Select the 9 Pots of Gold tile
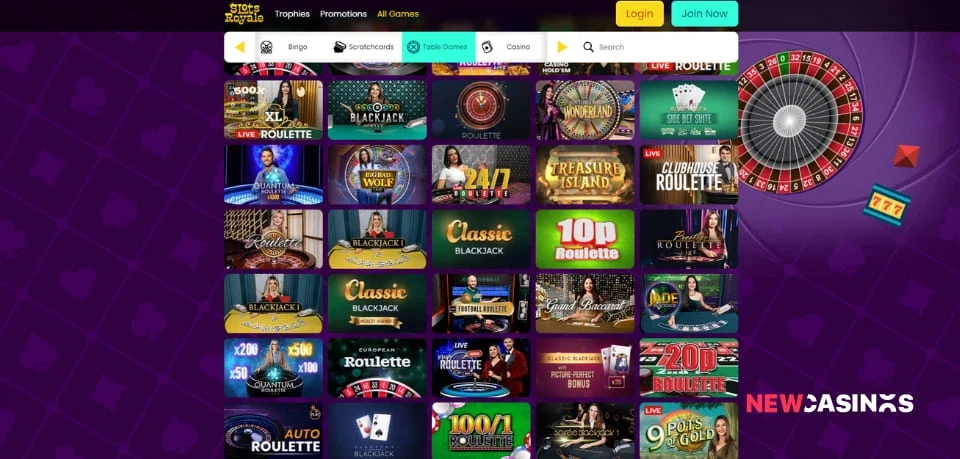 tap(689, 431)
